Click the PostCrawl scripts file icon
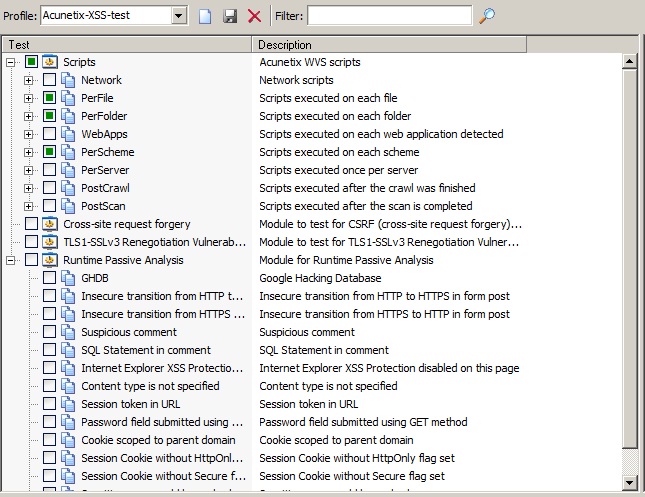The width and height of the screenshot is (645, 497). click(x=68, y=188)
